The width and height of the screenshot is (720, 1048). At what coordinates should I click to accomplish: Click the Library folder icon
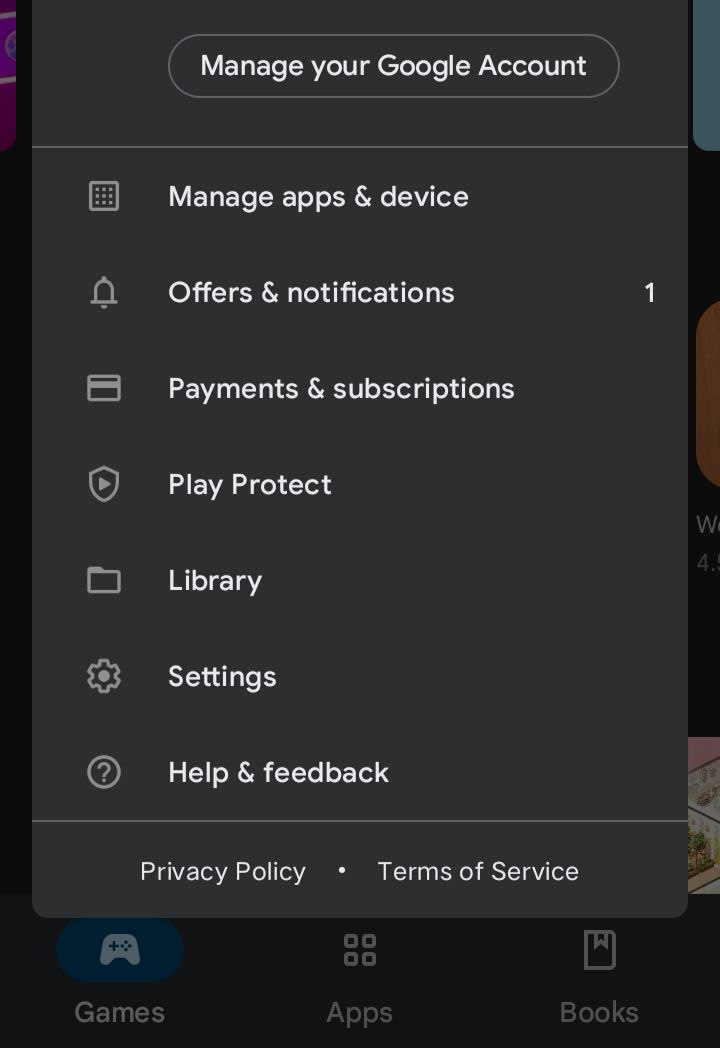[104, 580]
